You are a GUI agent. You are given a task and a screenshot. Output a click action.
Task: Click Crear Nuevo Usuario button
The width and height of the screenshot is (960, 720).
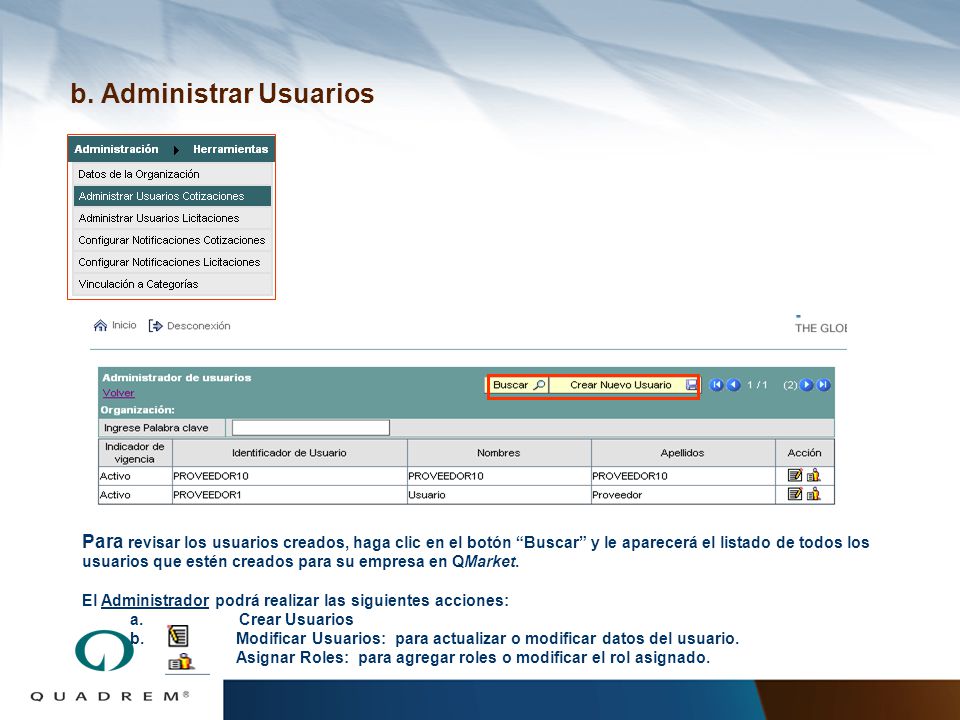[624, 385]
